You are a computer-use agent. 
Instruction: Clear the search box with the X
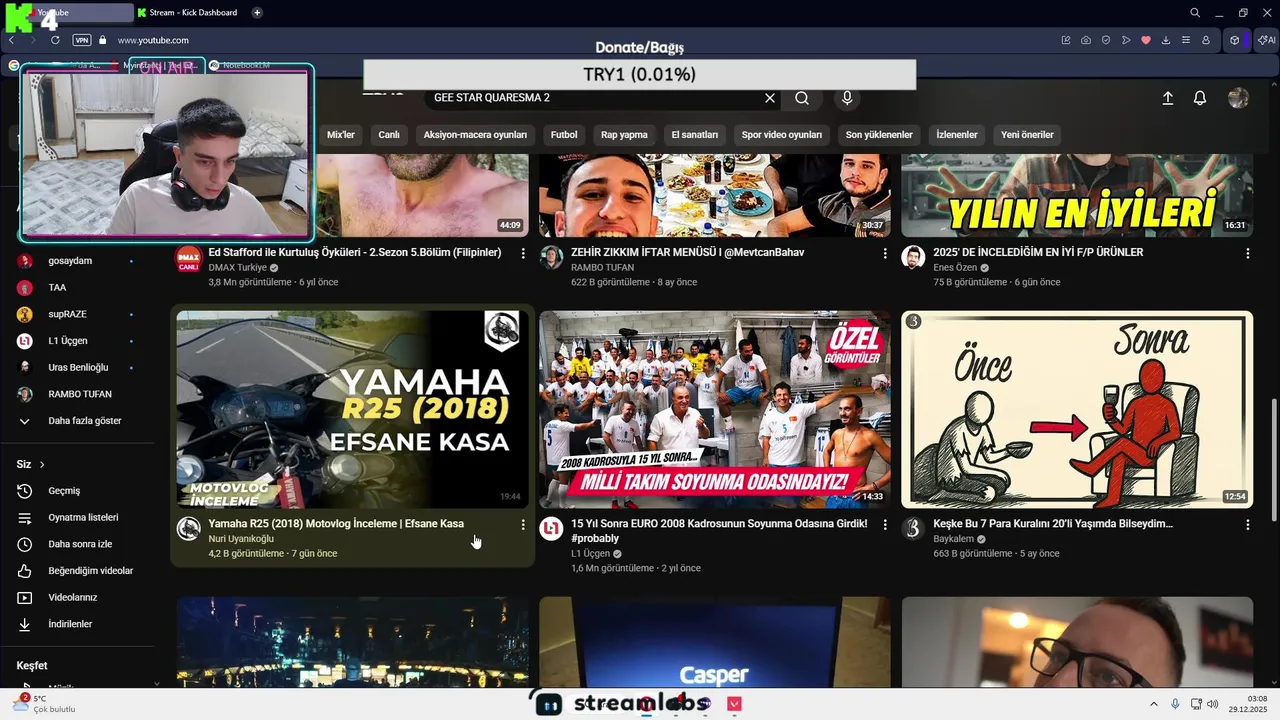point(770,98)
